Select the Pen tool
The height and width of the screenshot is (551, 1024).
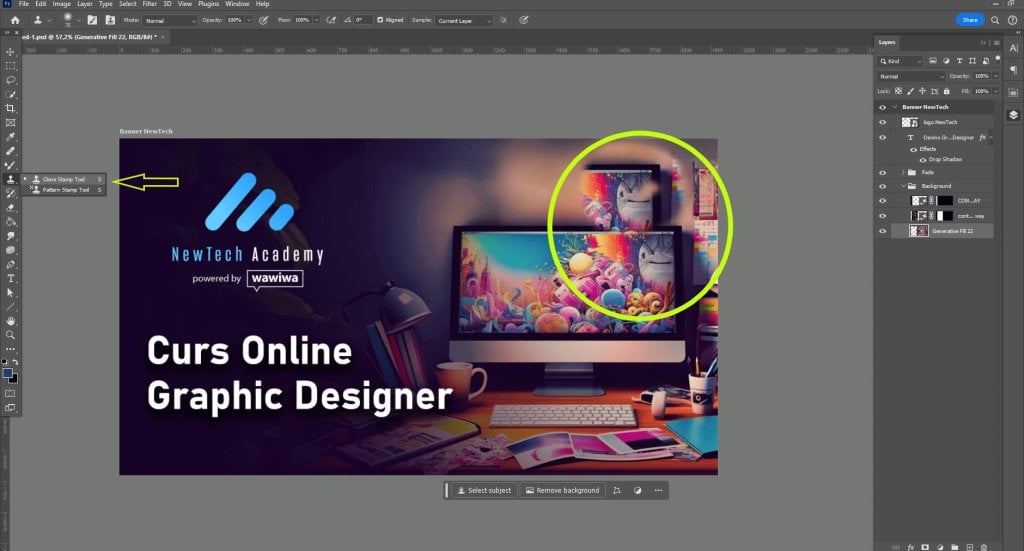[10, 264]
